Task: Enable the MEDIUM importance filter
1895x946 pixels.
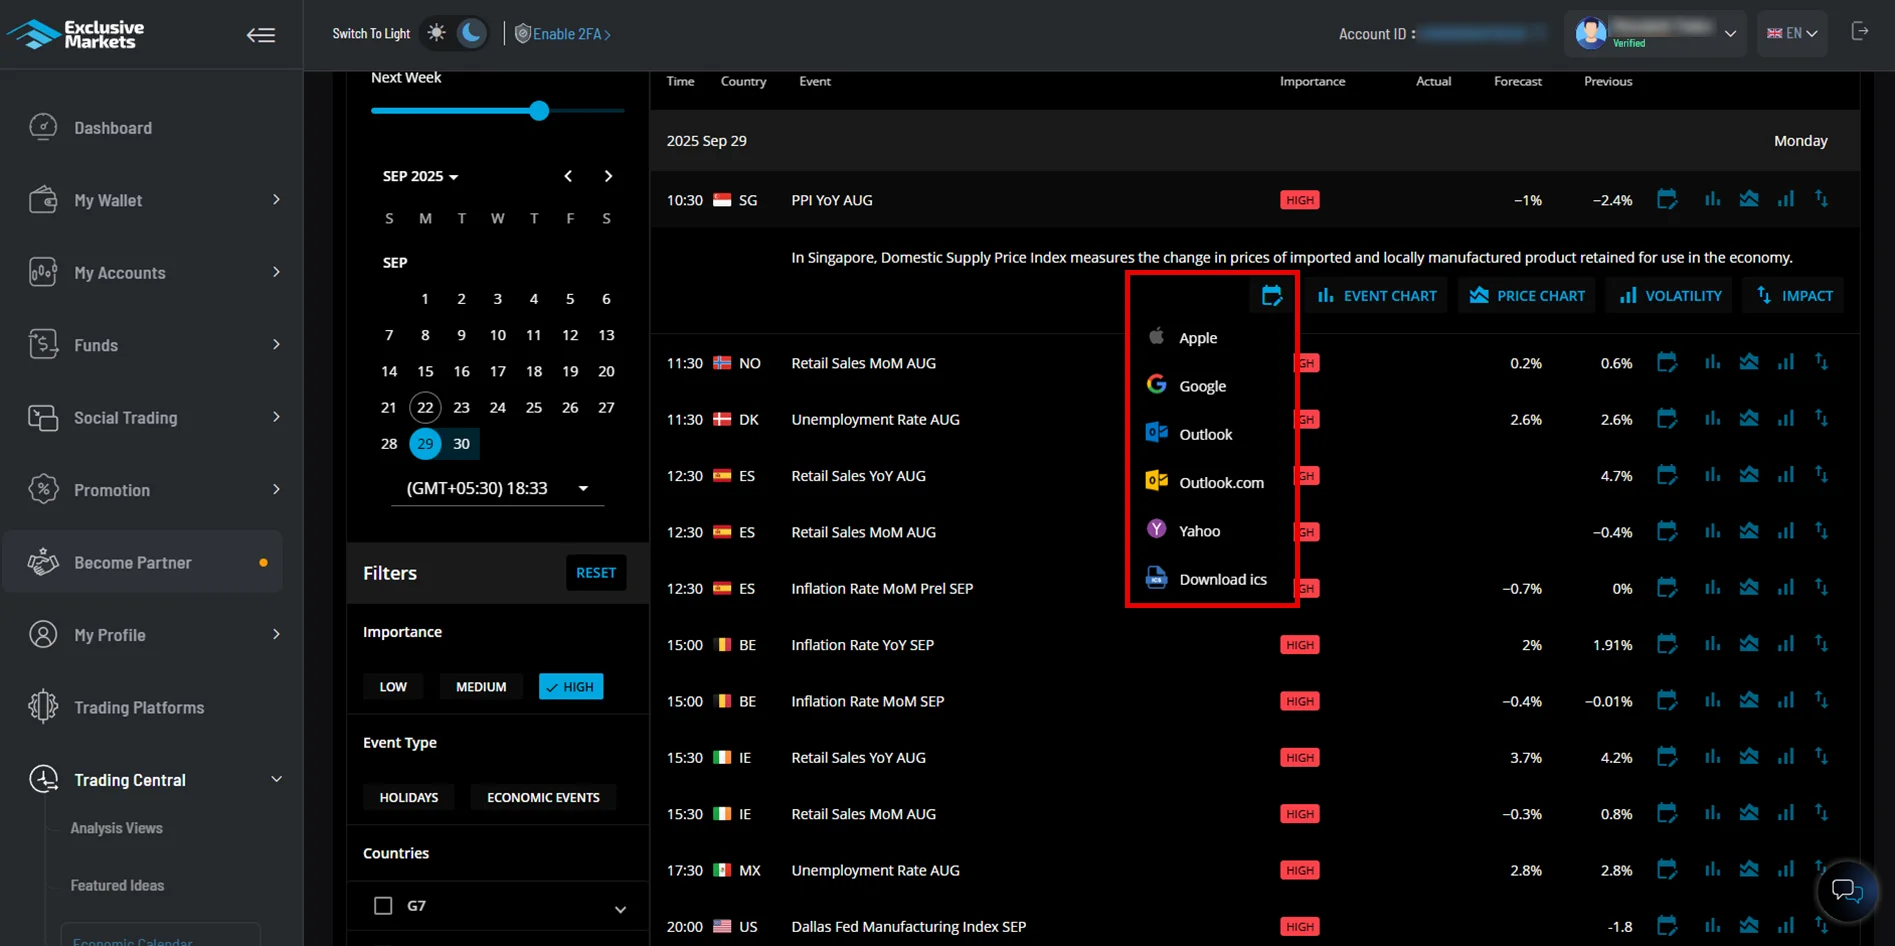Action: (x=481, y=687)
